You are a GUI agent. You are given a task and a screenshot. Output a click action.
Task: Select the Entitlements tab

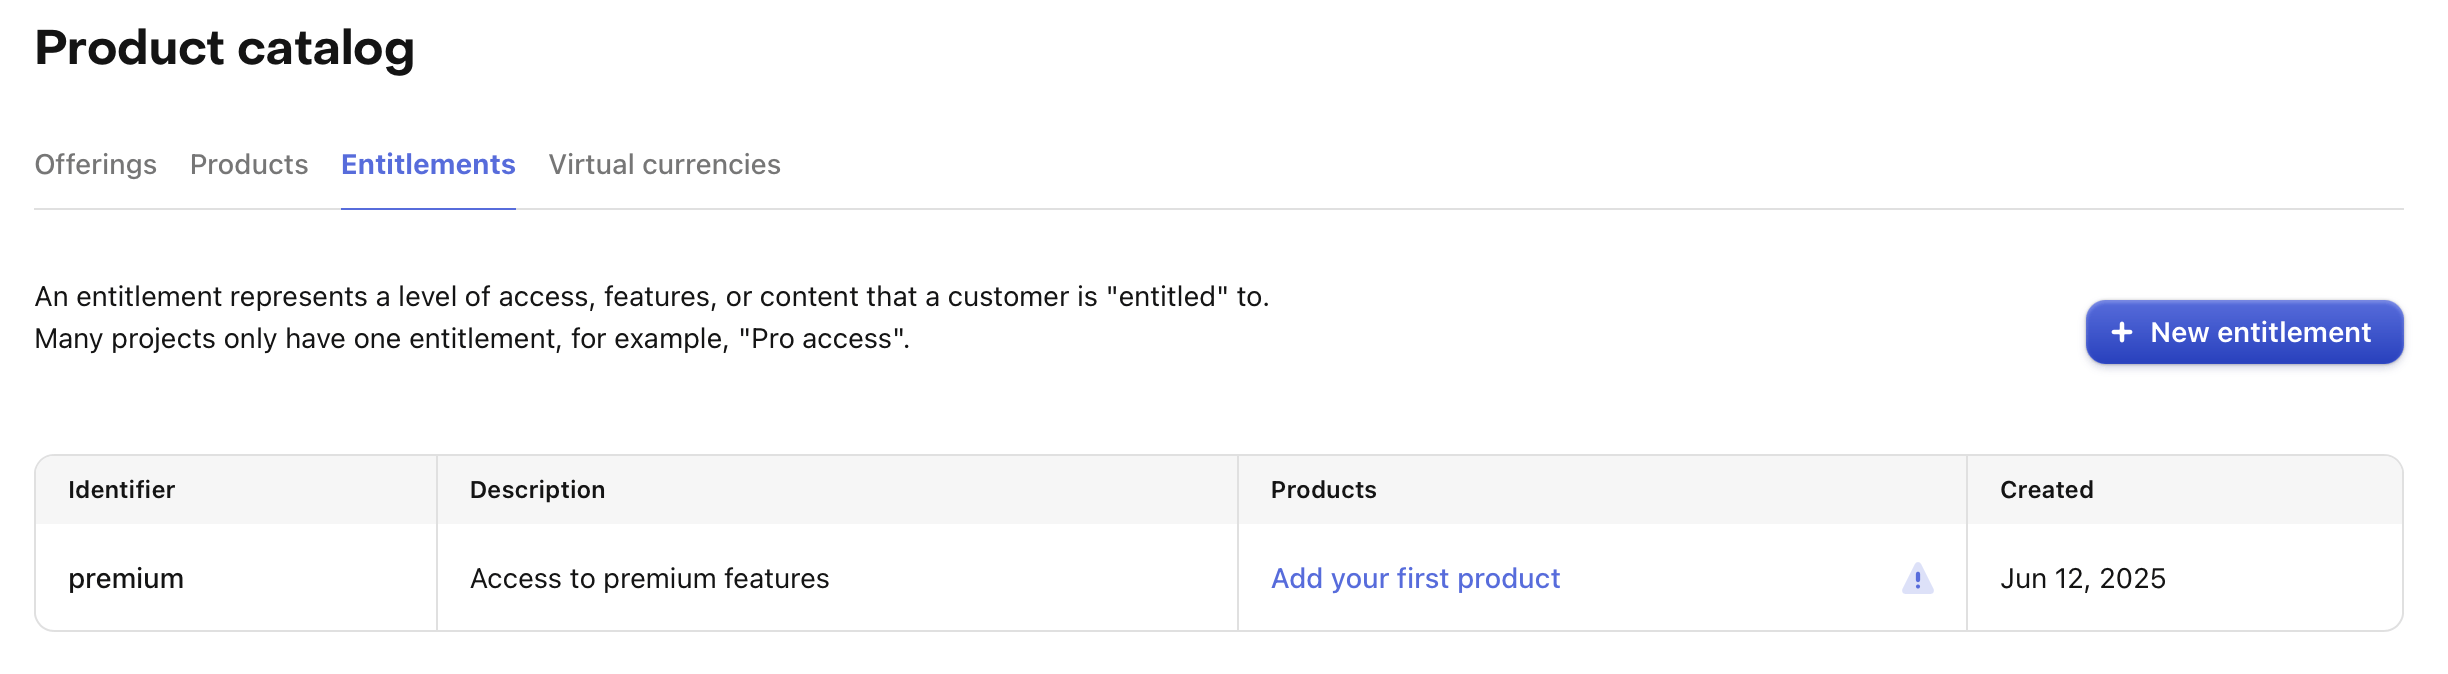click(428, 164)
